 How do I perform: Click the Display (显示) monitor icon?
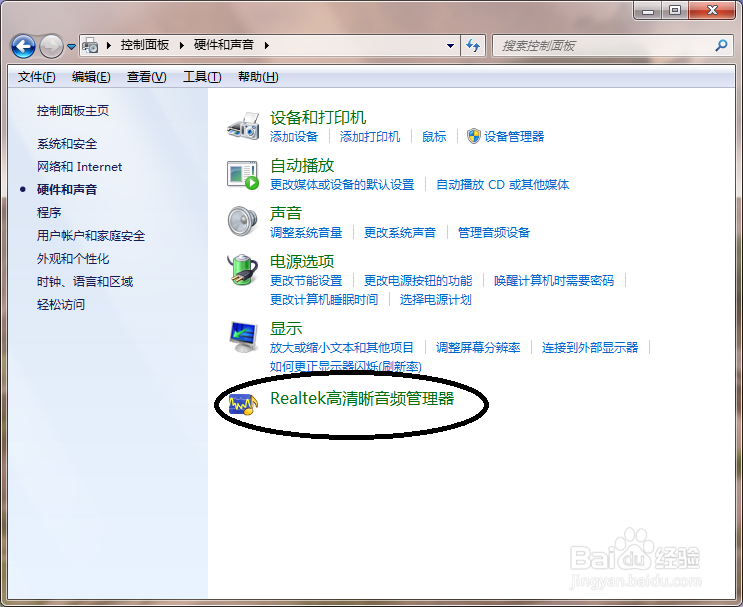pos(243,337)
